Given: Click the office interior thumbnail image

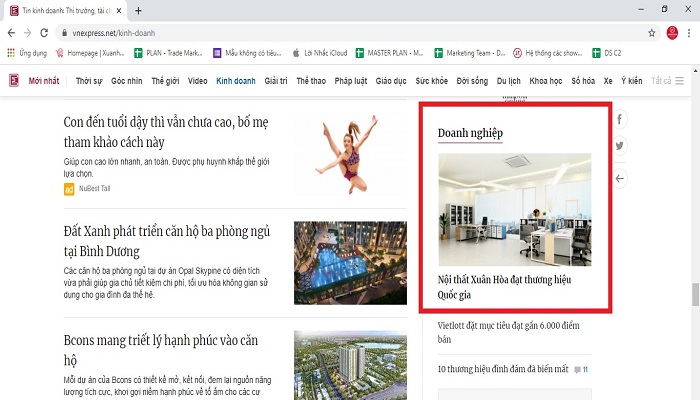Looking at the screenshot, I should point(514,209).
